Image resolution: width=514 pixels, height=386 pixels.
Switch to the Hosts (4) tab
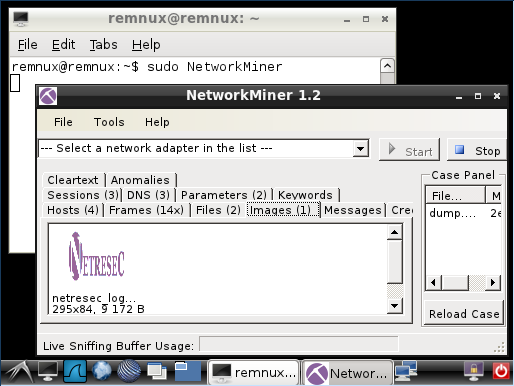[x=73, y=210]
